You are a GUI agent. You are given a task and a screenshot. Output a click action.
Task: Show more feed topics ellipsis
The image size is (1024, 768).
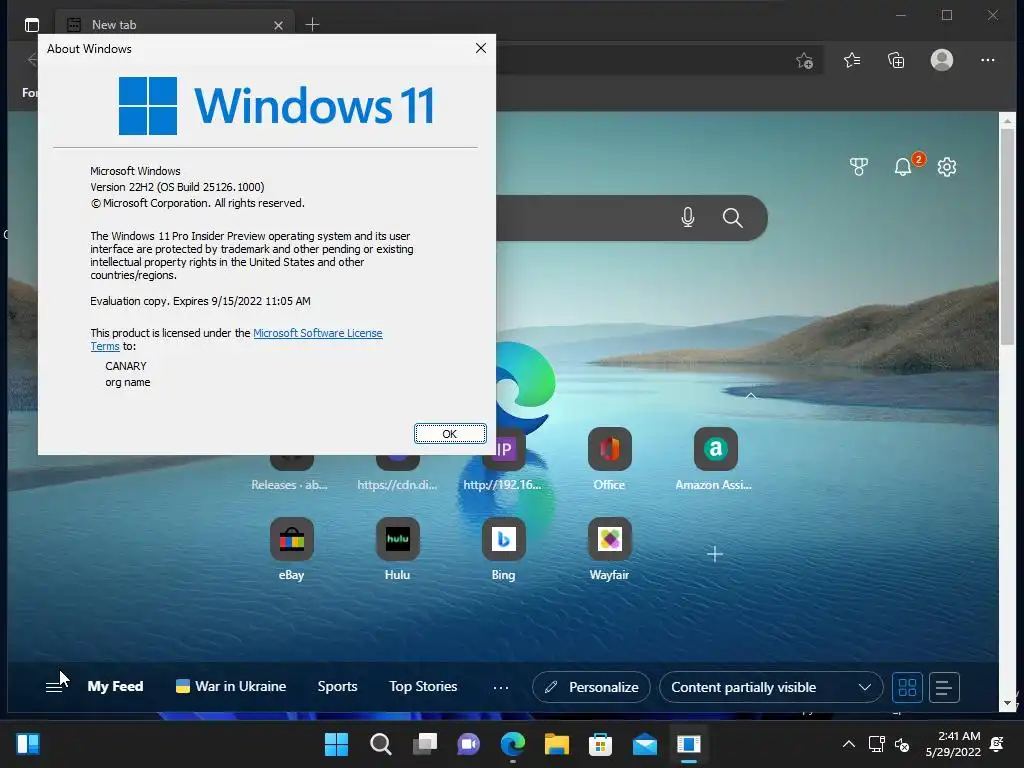501,688
